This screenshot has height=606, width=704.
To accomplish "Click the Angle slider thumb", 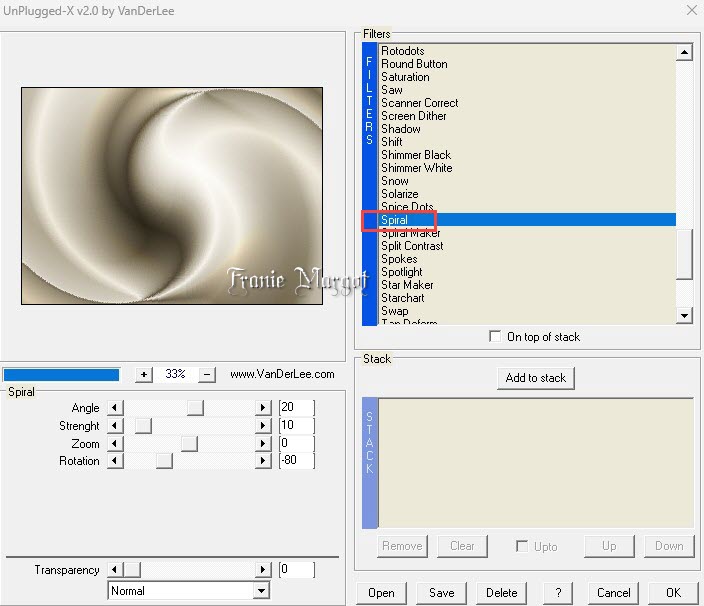I will click(x=195, y=408).
